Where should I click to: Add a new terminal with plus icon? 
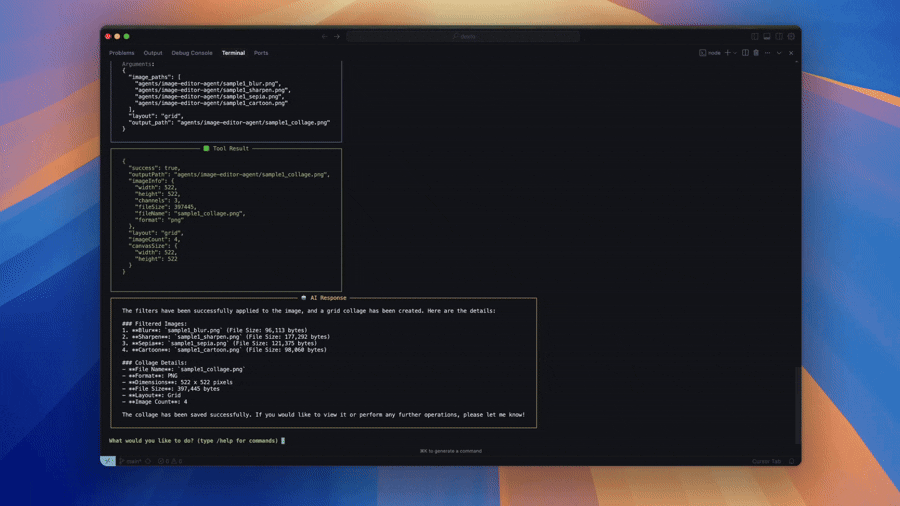[x=727, y=53]
